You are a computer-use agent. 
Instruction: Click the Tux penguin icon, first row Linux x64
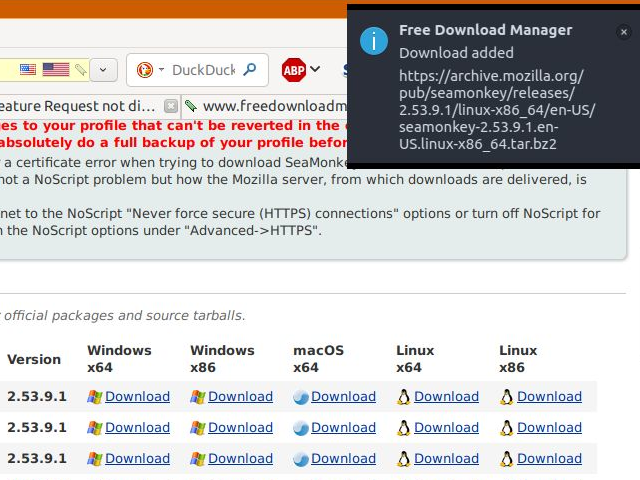(404, 397)
